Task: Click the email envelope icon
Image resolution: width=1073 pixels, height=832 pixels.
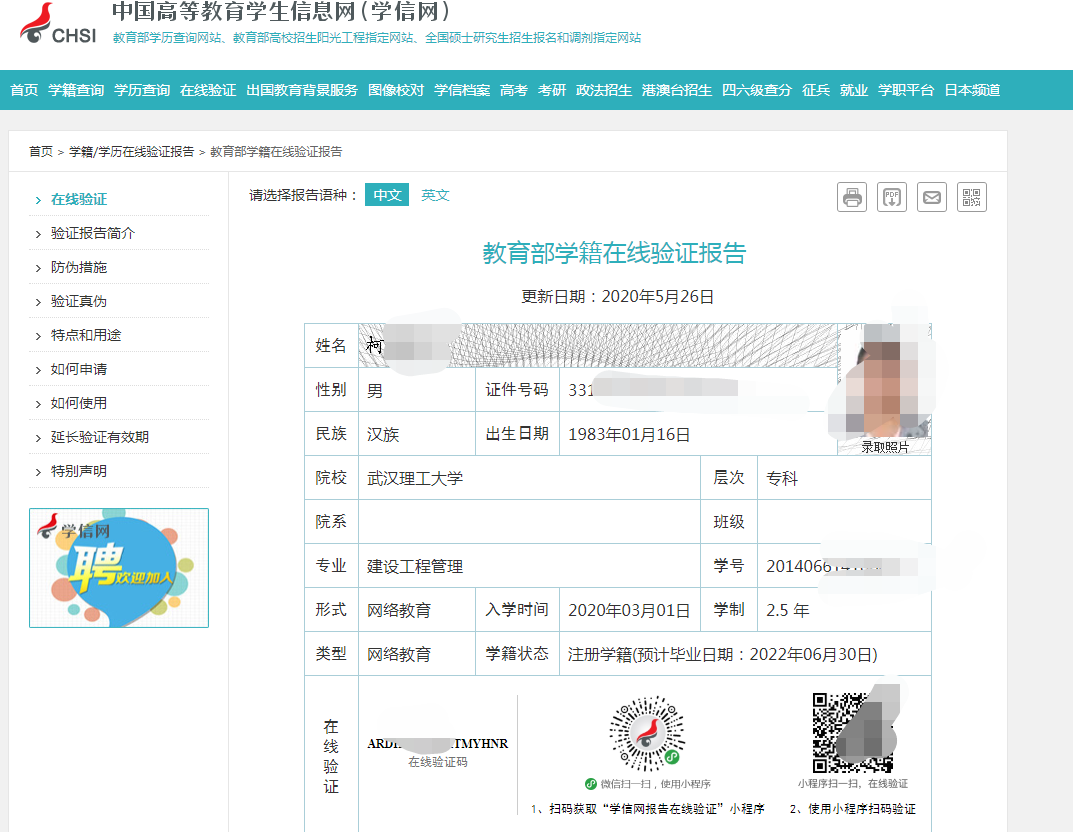Action: point(931,197)
